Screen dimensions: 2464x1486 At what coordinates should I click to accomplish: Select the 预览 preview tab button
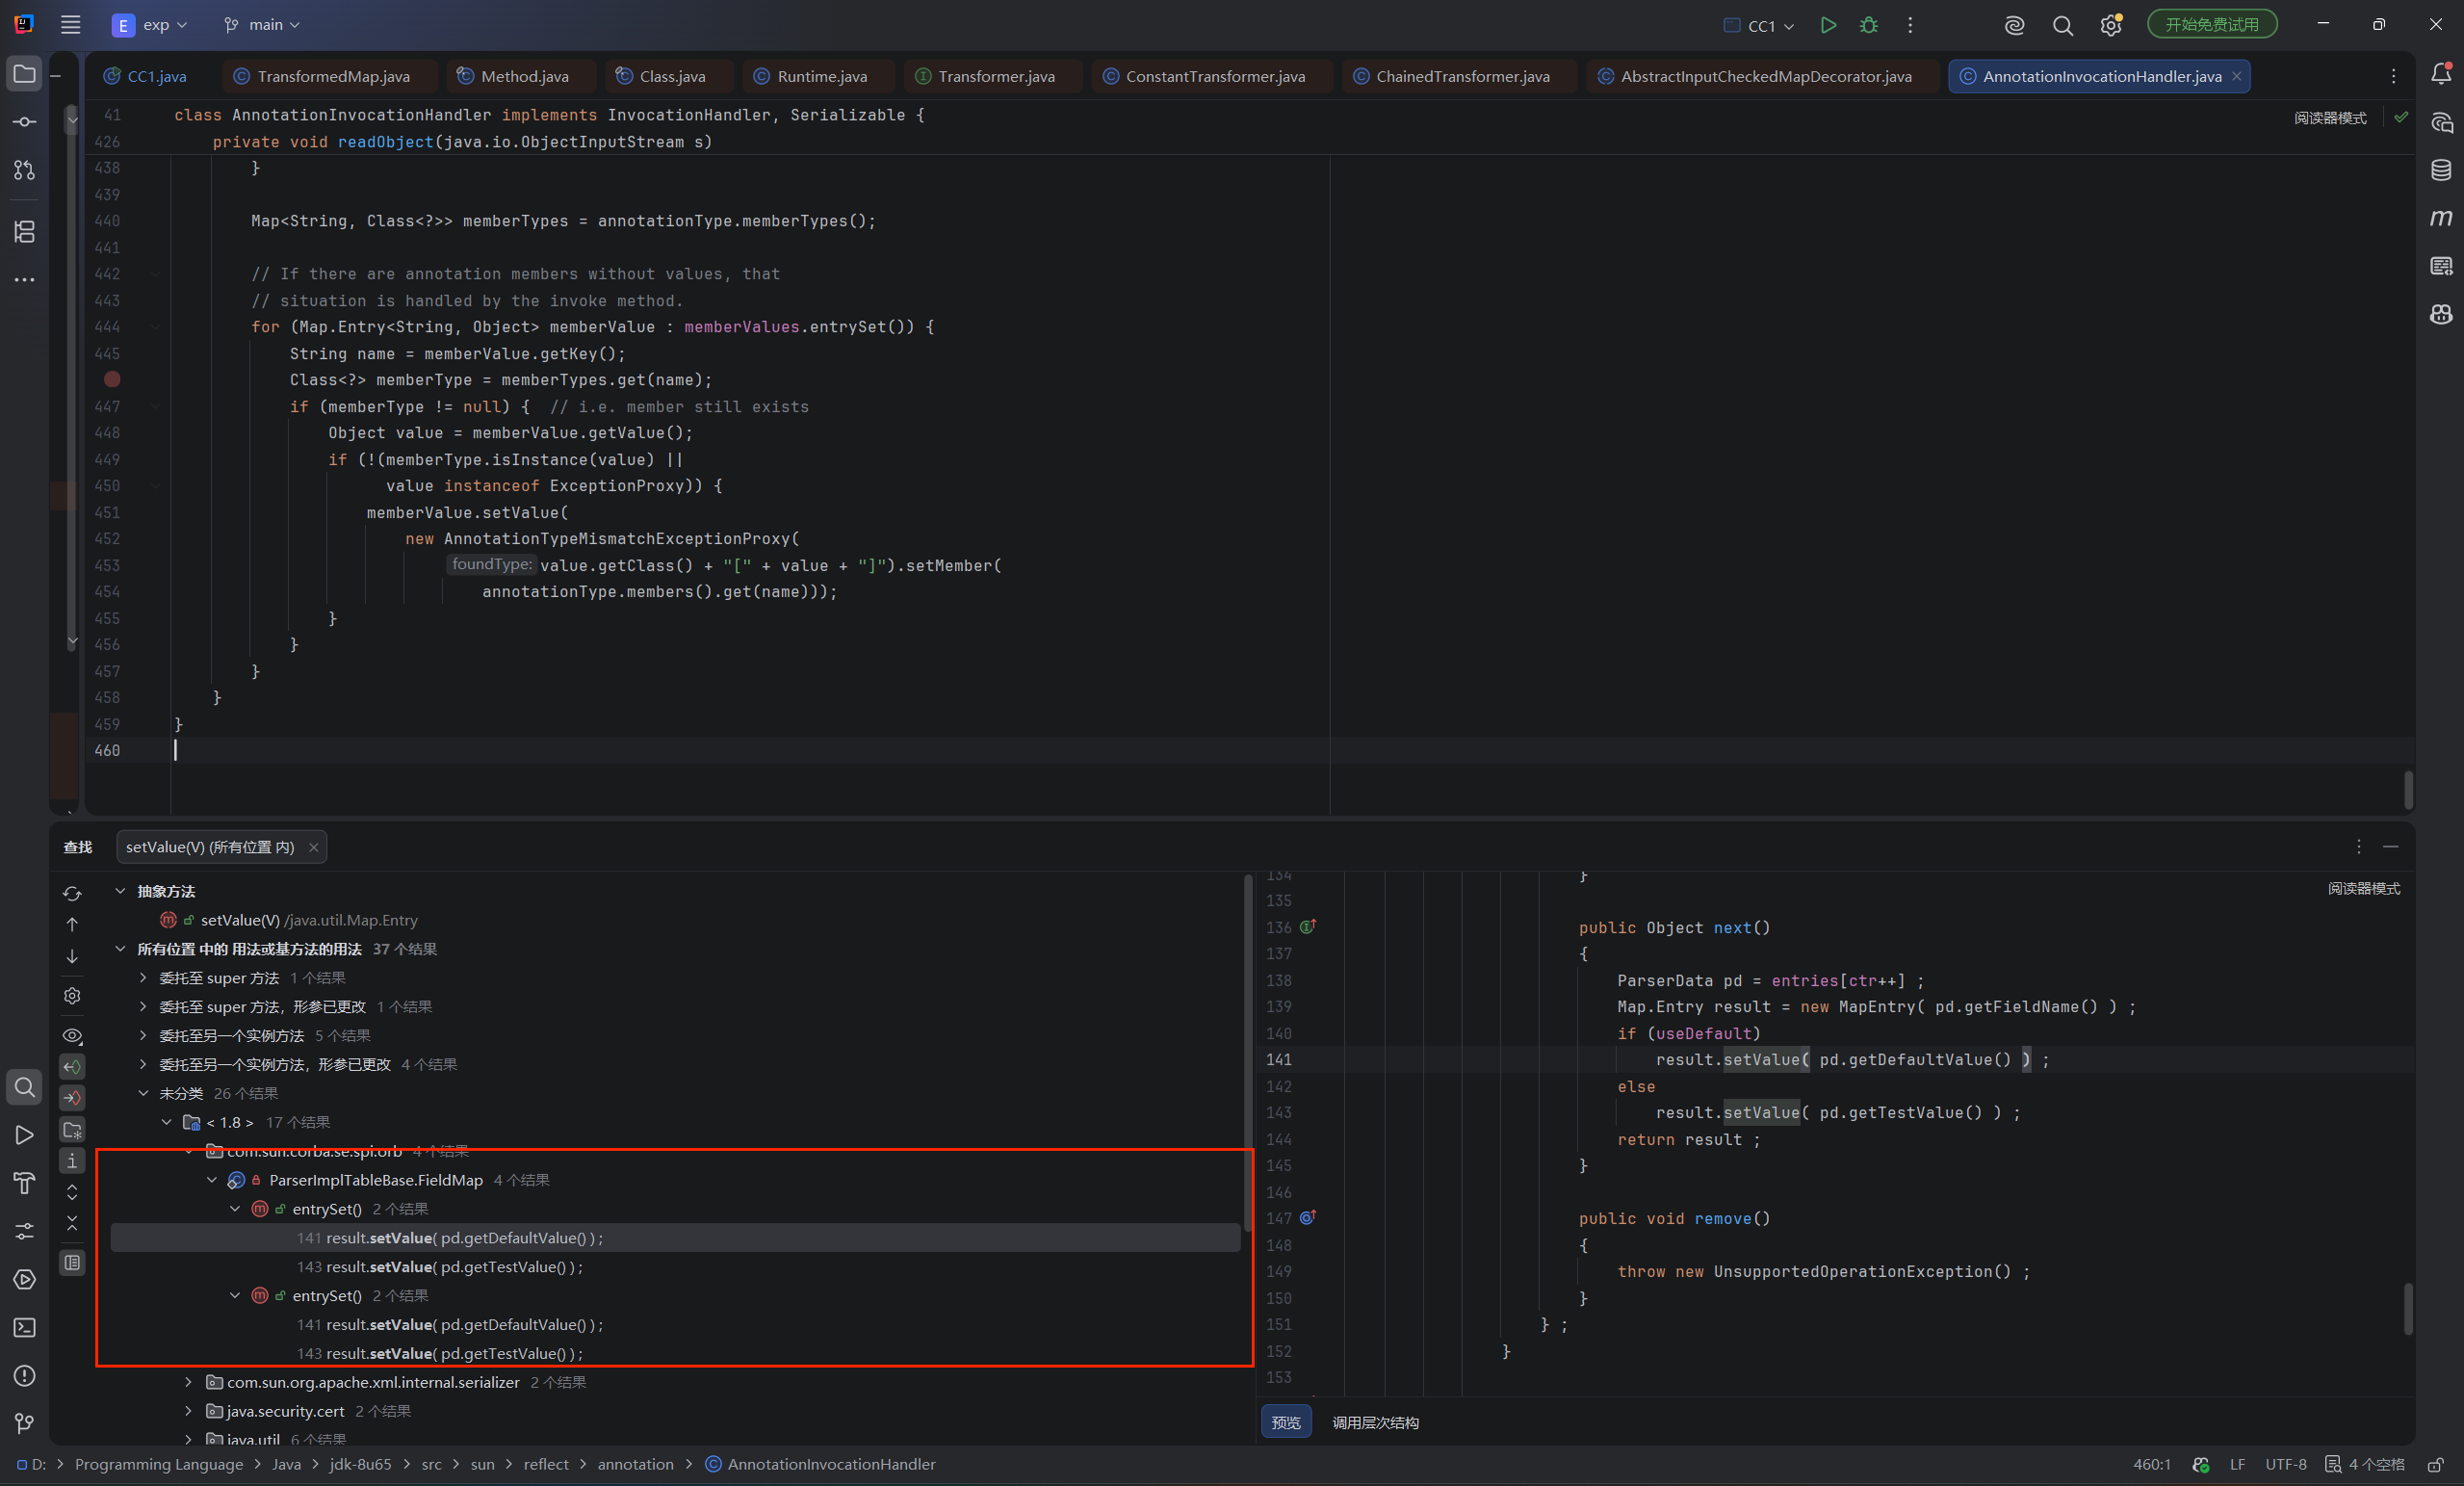pos(1286,1423)
